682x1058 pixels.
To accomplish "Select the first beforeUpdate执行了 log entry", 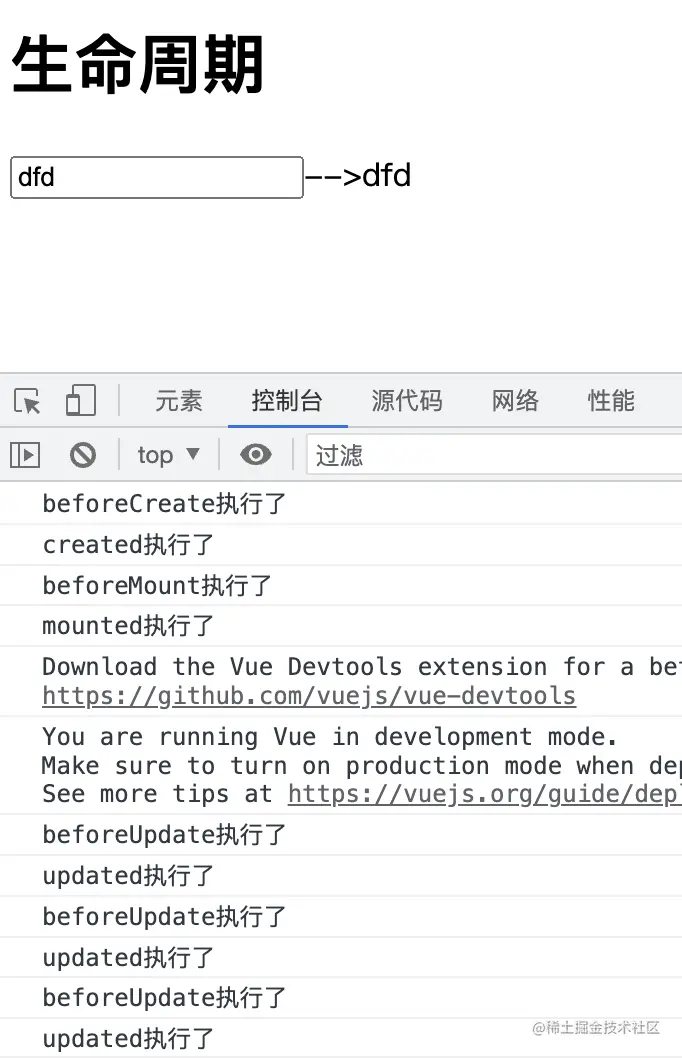I will tap(341, 835).
